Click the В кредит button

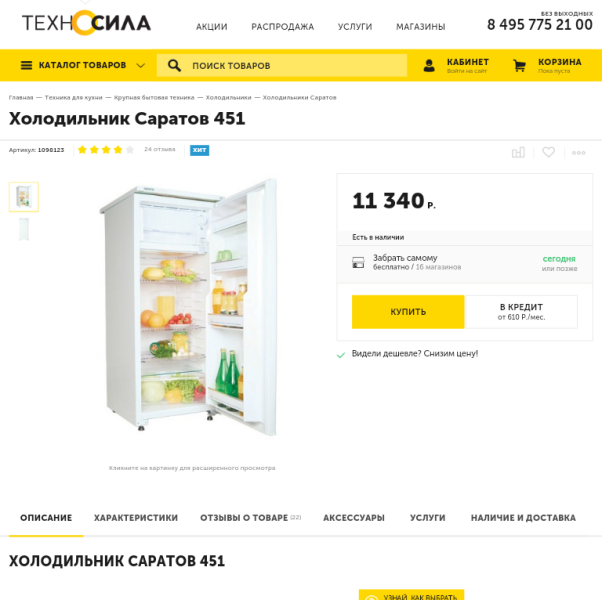(521, 312)
